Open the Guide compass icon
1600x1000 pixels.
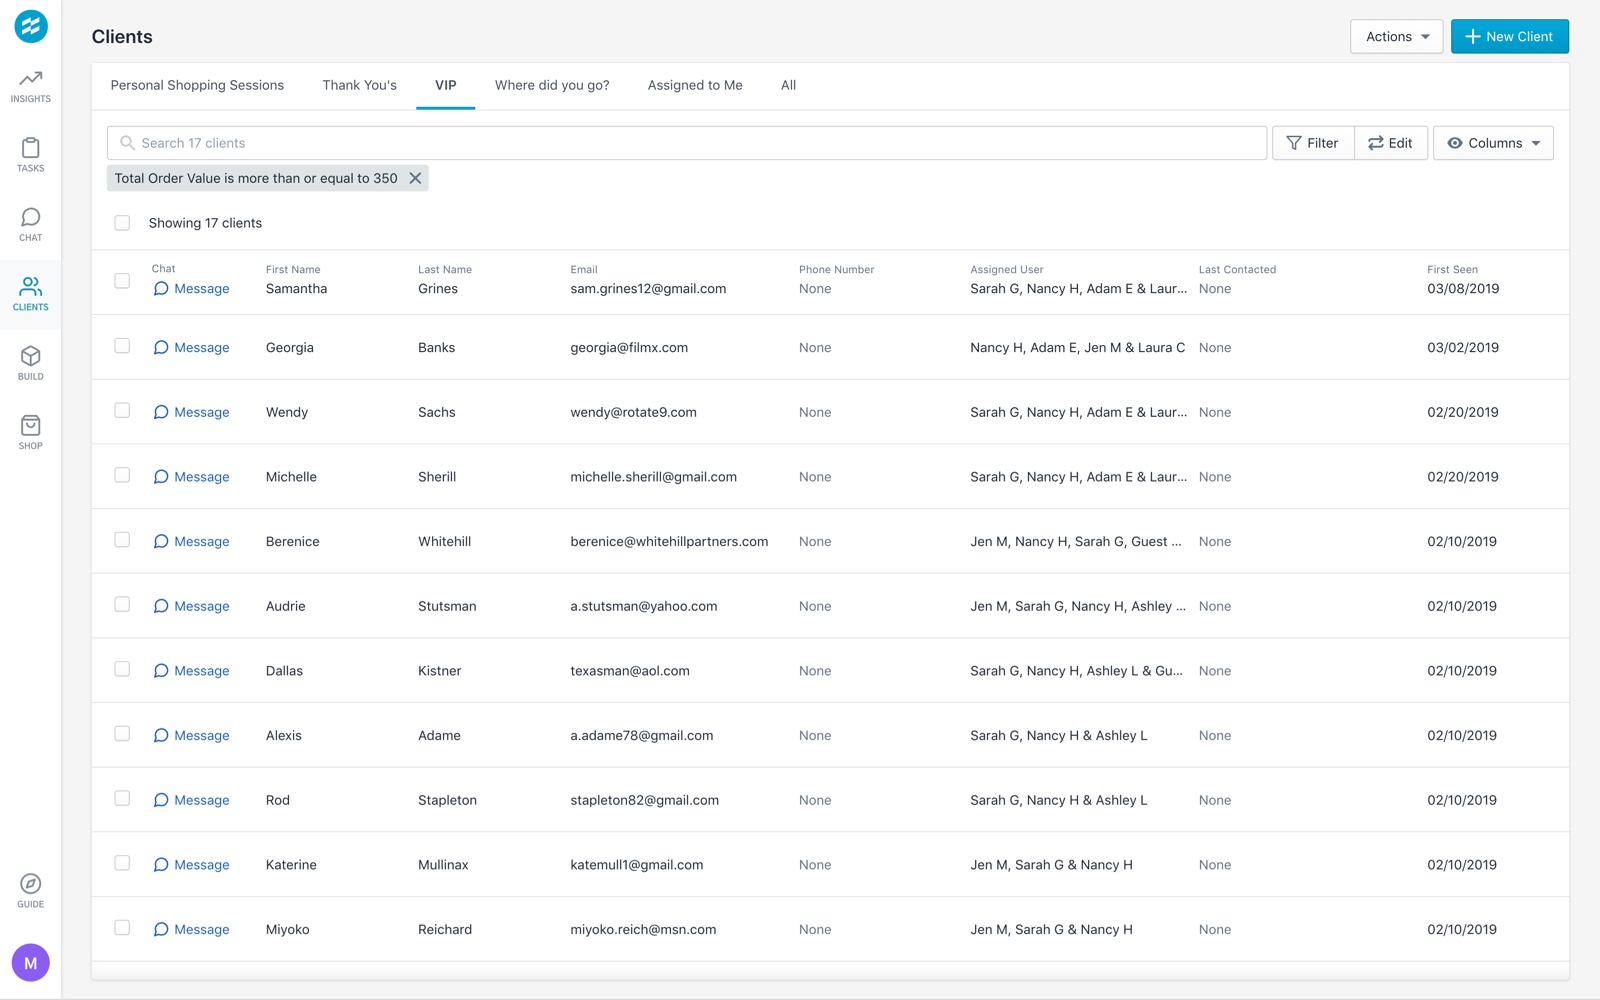coord(31,890)
